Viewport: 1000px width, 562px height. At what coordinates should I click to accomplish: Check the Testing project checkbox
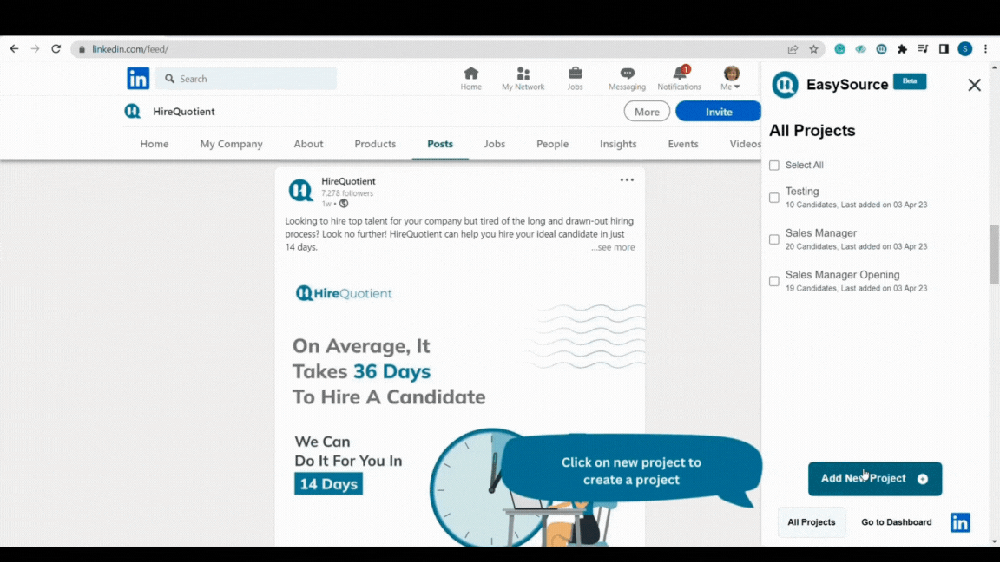[x=774, y=198]
